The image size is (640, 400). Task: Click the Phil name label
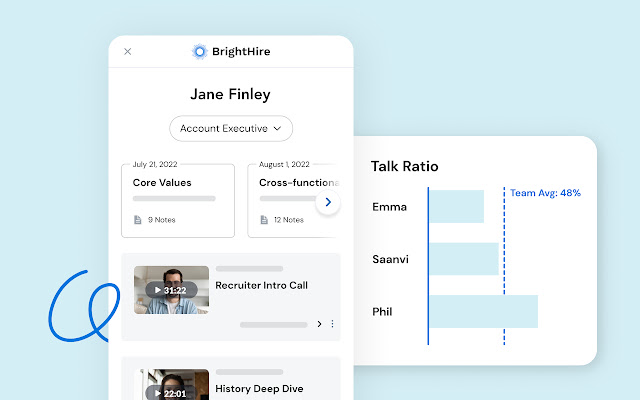point(382,312)
